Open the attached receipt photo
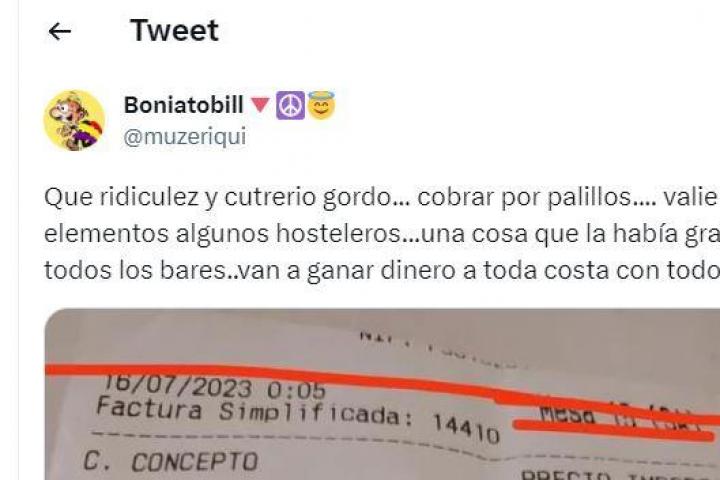This screenshot has height=480, width=720. (x=382, y=394)
